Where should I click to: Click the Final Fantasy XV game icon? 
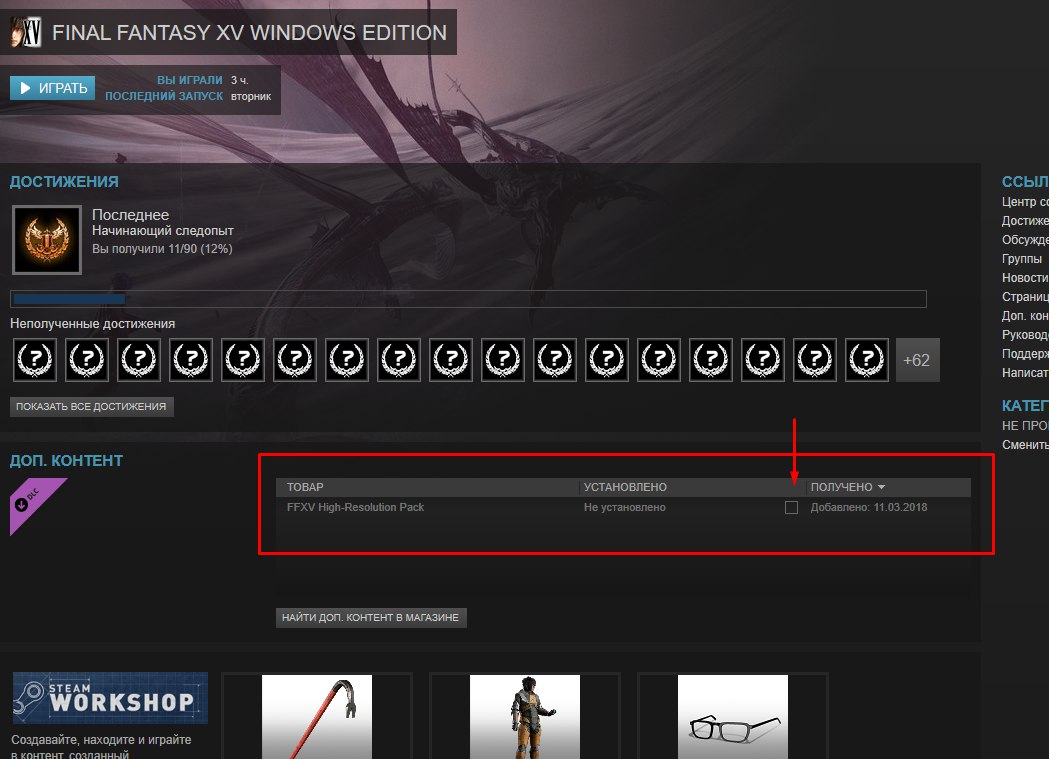pos(26,31)
